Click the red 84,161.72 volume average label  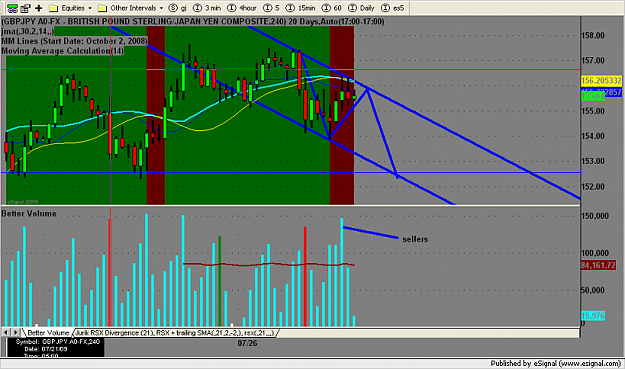coord(598,265)
